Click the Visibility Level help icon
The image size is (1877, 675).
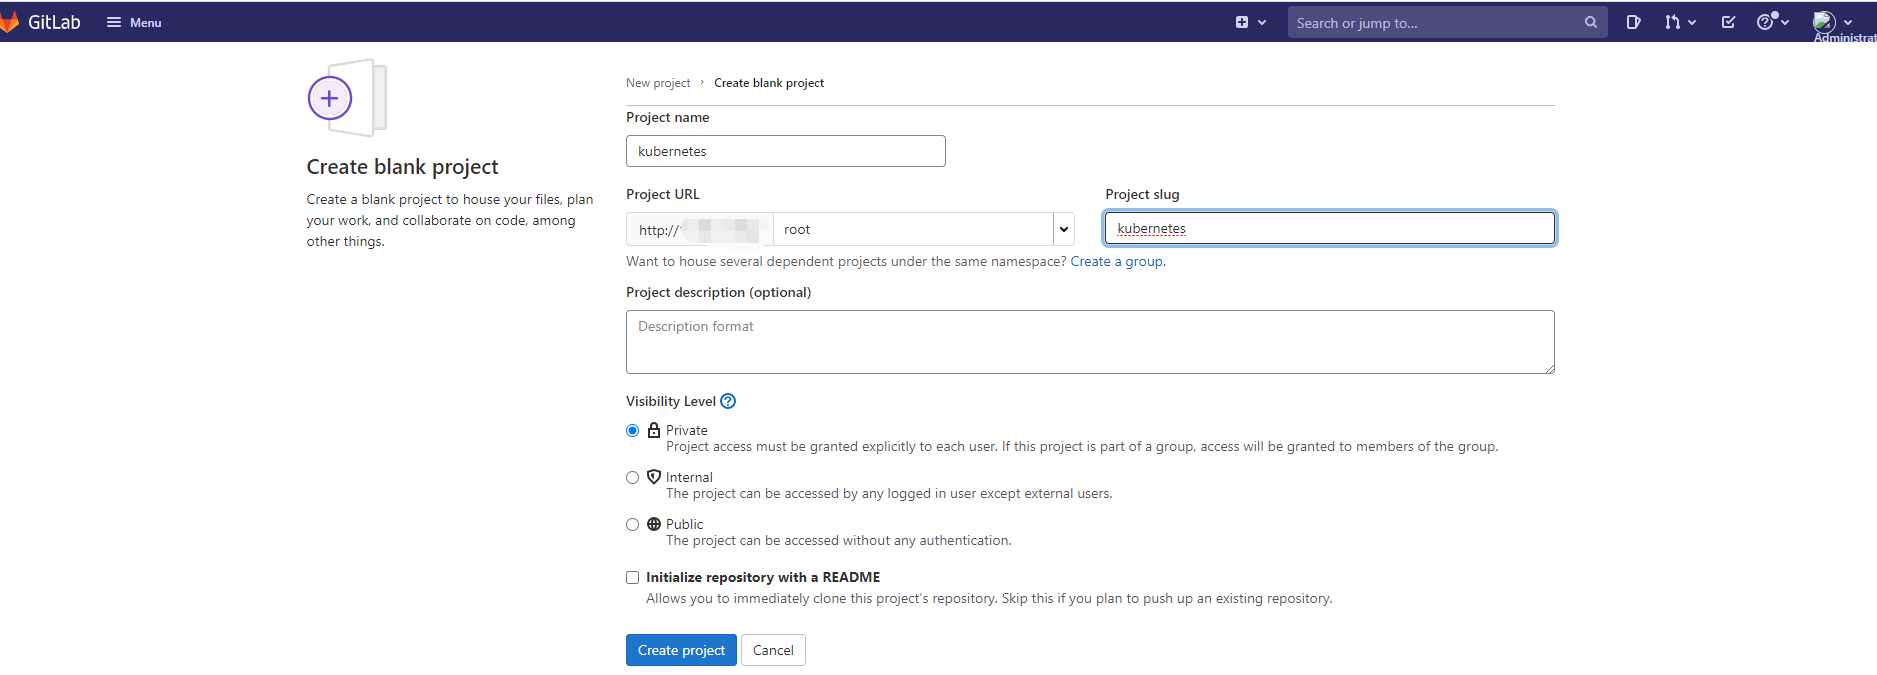click(x=728, y=401)
